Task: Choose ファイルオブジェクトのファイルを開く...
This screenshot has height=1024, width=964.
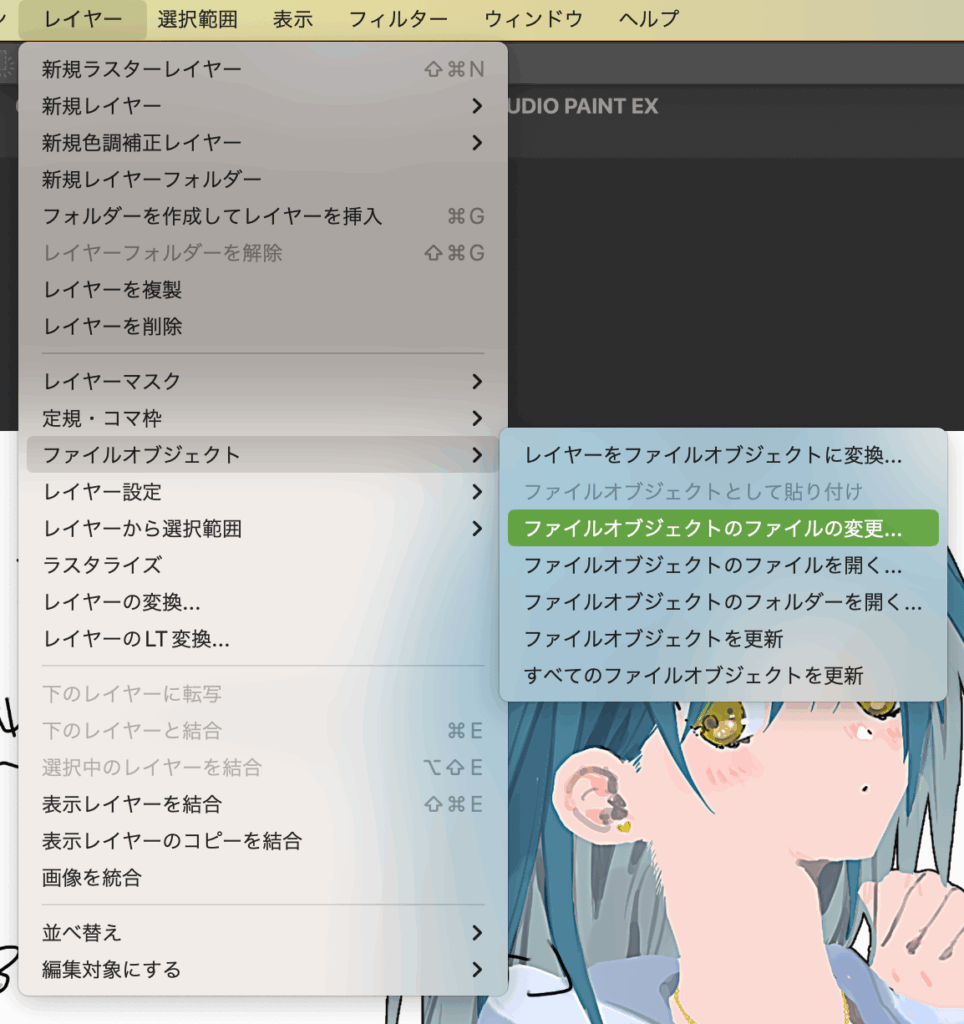Action: [x=723, y=565]
